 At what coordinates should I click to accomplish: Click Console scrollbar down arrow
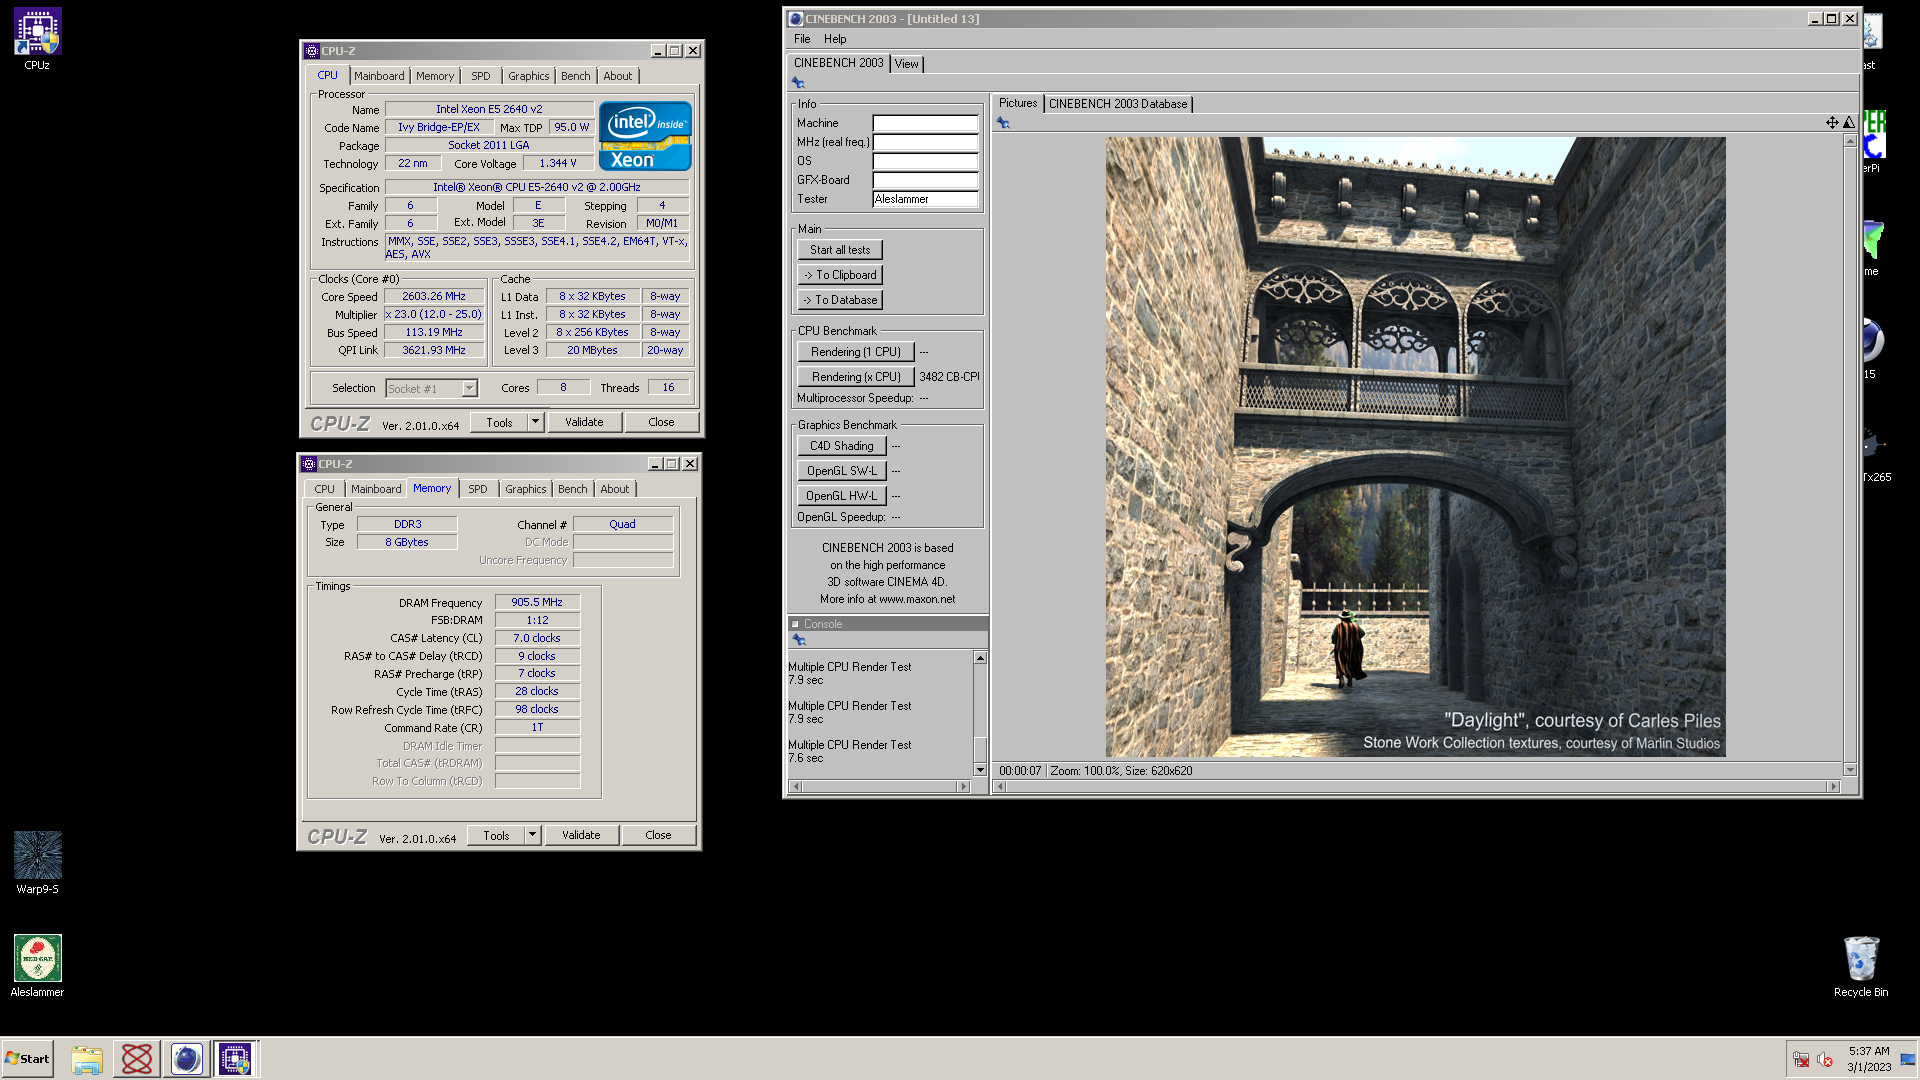pyautogui.click(x=980, y=770)
